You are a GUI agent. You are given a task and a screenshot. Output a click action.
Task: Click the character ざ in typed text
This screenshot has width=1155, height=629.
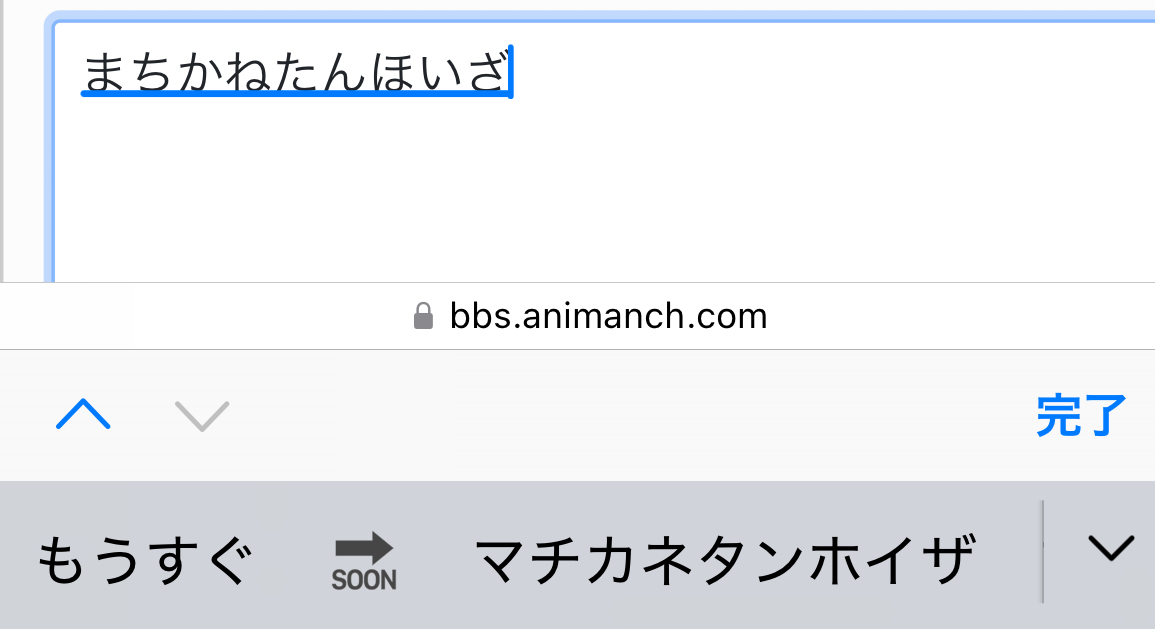click(x=487, y=73)
